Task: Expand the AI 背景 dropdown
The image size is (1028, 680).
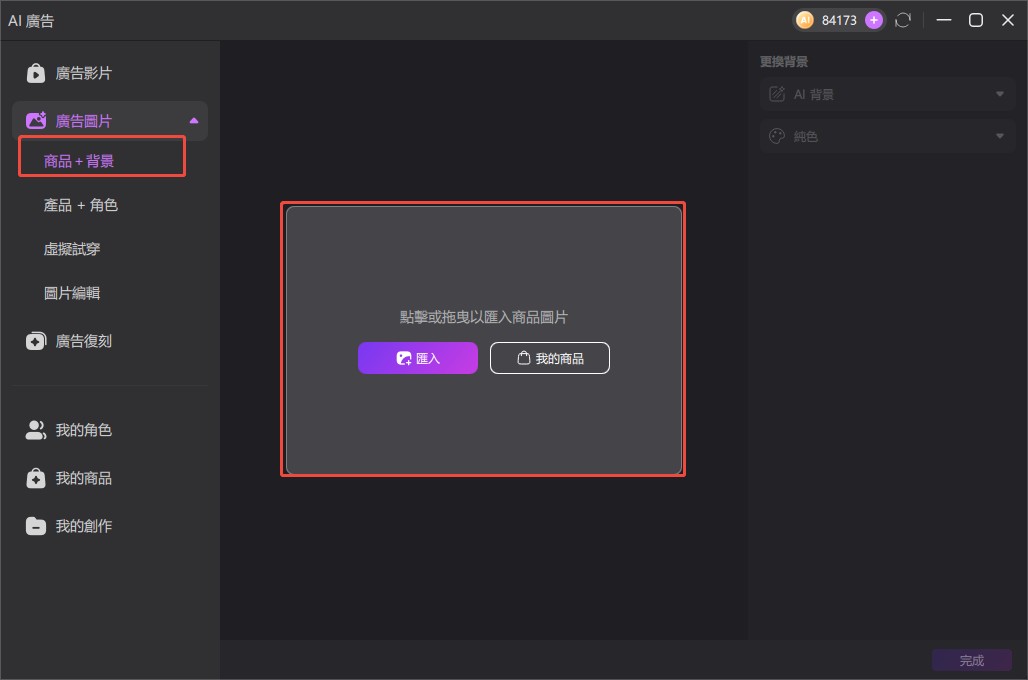Action: (x=887, y=94)
